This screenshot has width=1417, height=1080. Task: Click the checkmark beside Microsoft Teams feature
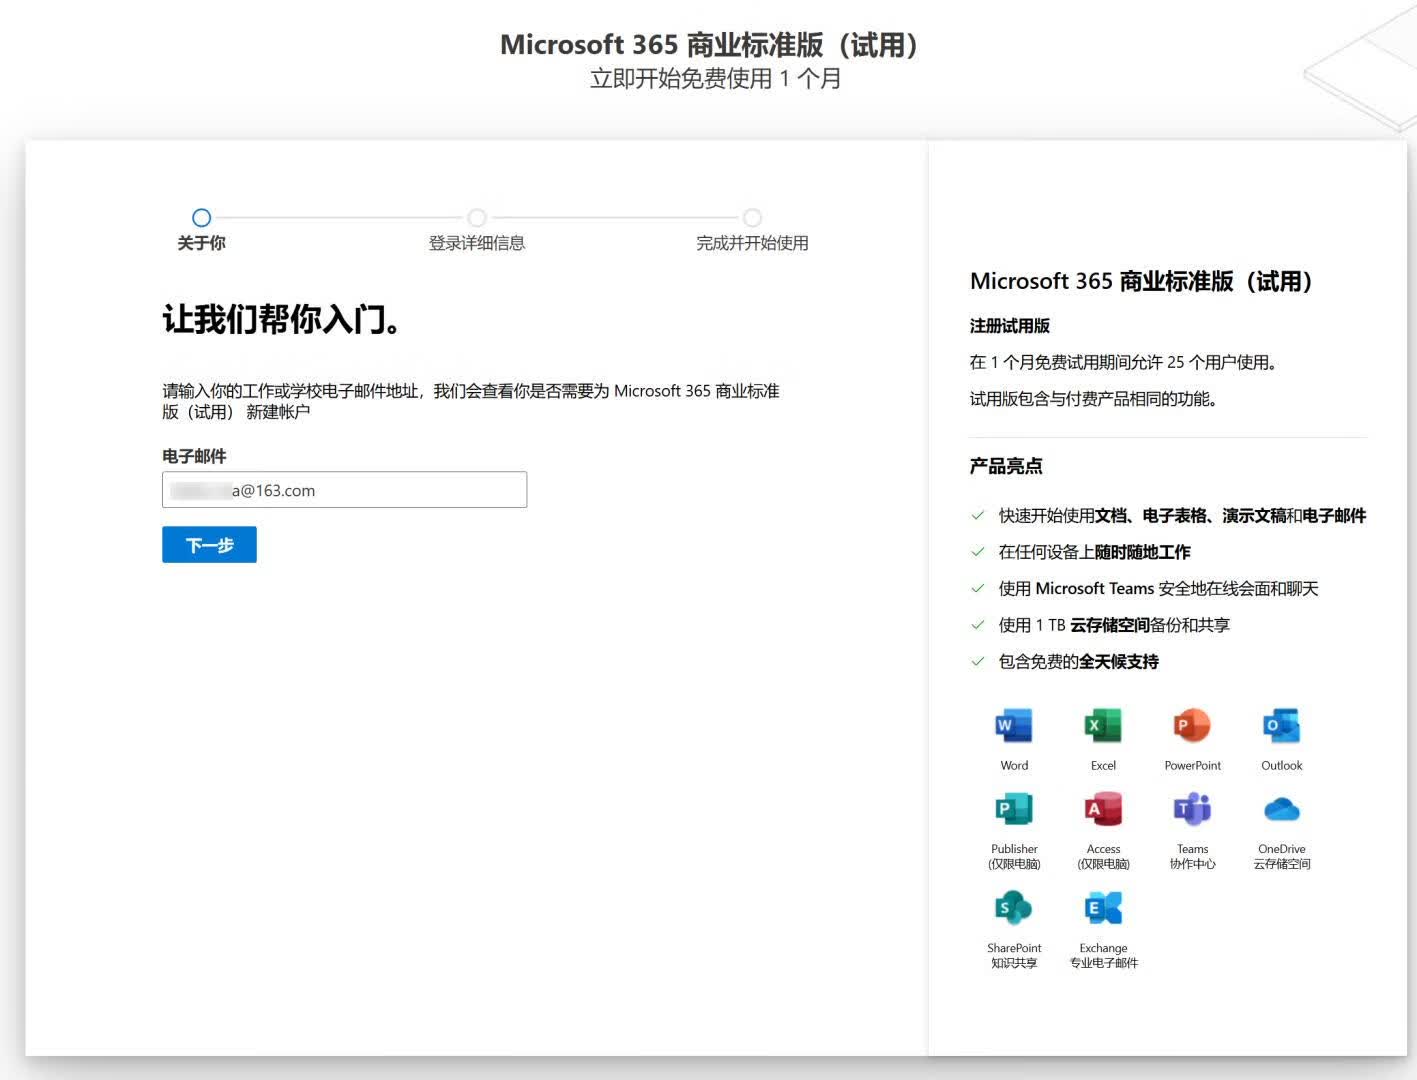(x=978, y=588)
